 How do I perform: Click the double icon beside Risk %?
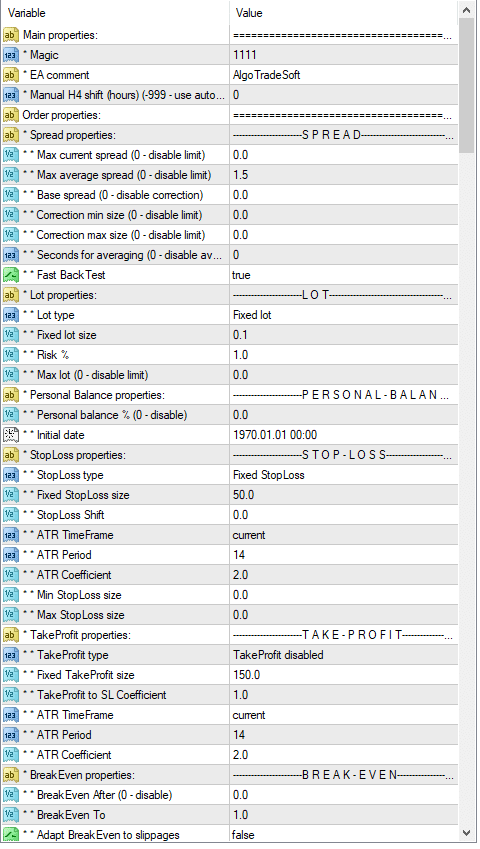click(11, 355)
